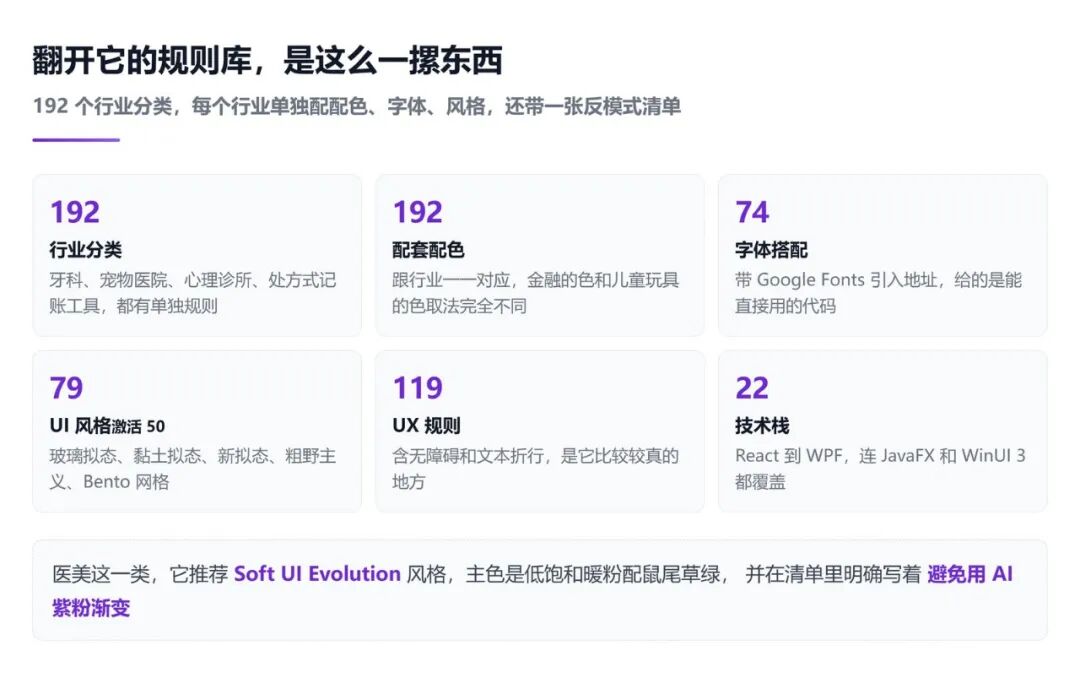1080x678 pixels.
Task: Click the number 192 above 行业分类
Action: click(x=74, y=212)
